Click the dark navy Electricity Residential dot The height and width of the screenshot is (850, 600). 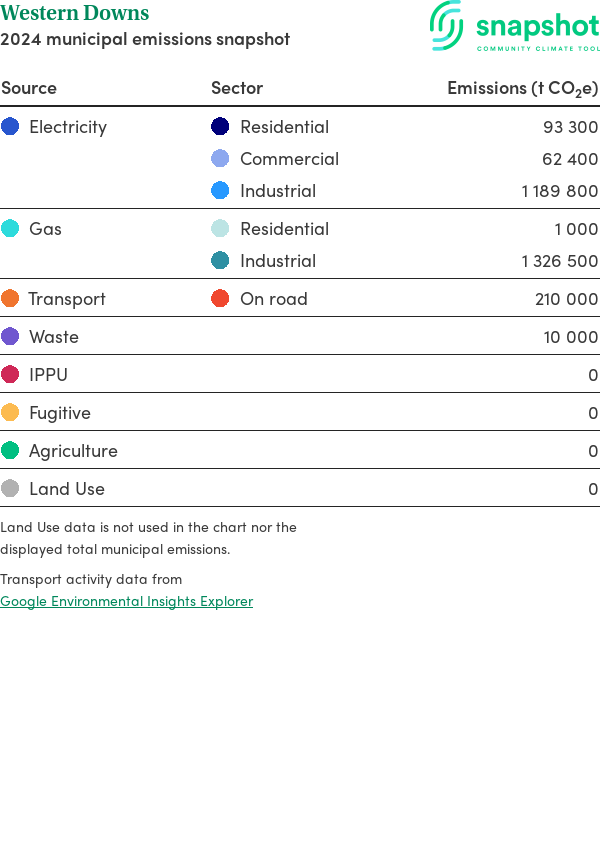(x=220, y=127)
